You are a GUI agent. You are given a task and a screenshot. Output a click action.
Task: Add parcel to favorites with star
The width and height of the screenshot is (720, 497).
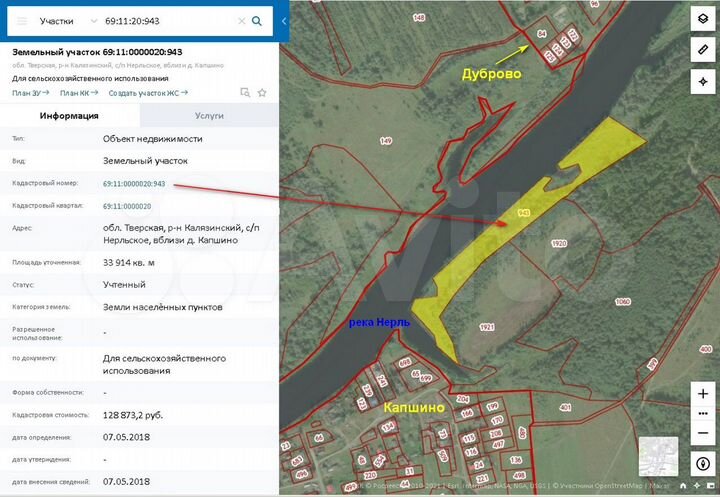(x=262, y=93)
